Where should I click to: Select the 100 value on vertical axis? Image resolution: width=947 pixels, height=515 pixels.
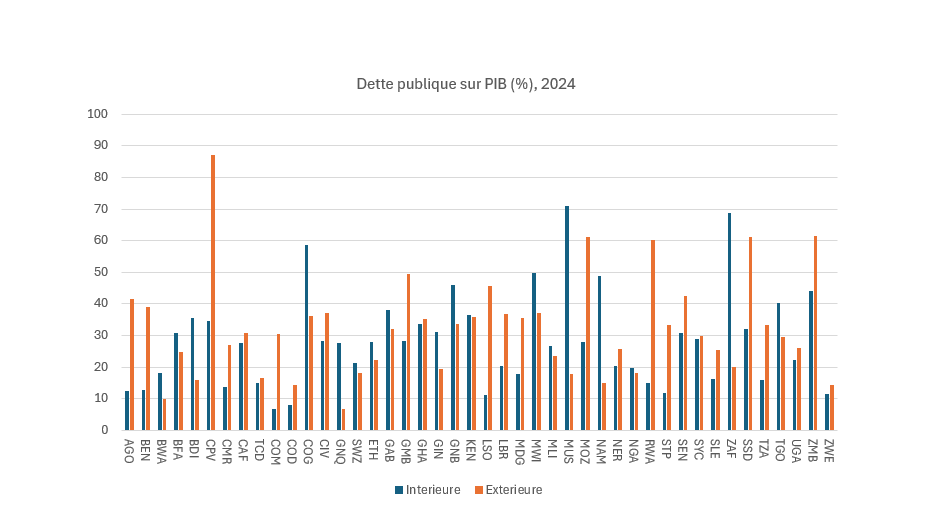click(98, 114)
